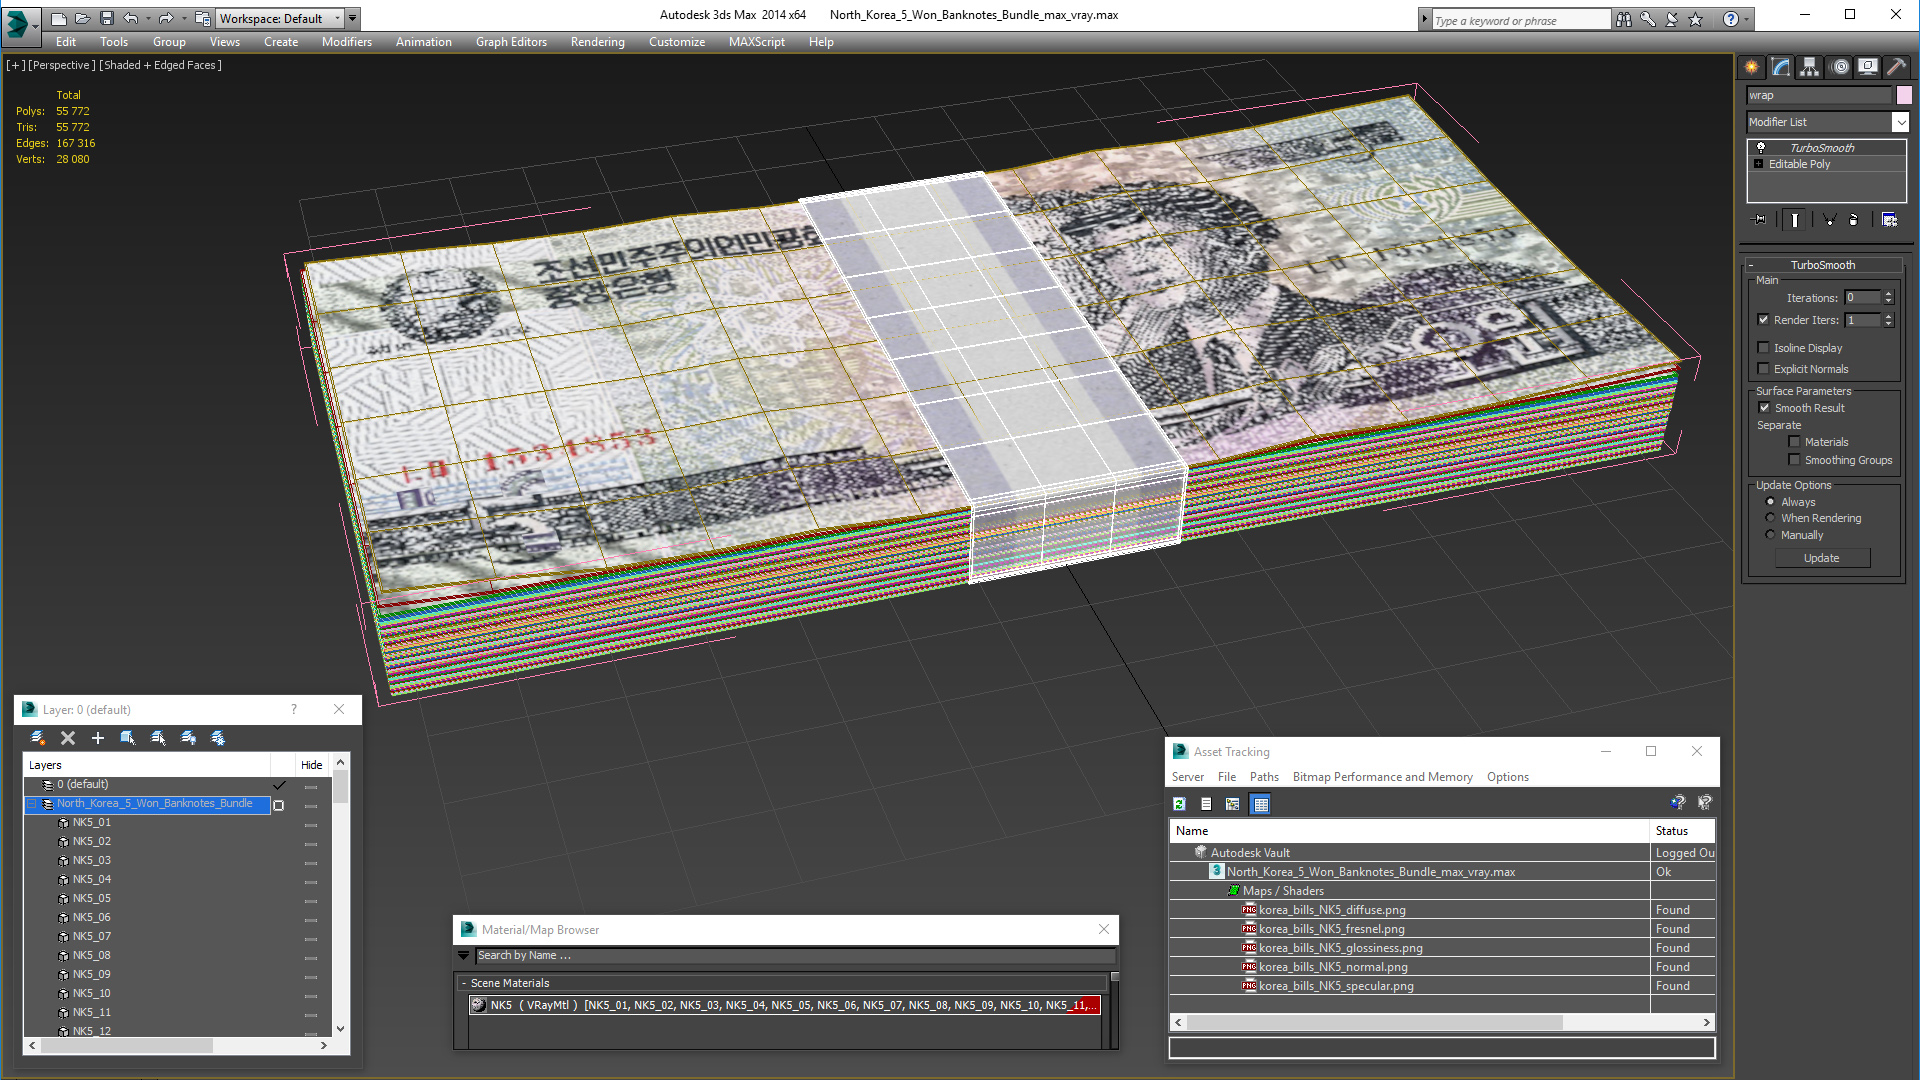Toggle TurboSmooth lightbulb visibility in stack
The width and height of the screenshot is (1920, 1080).
[x=1761, y=148]
